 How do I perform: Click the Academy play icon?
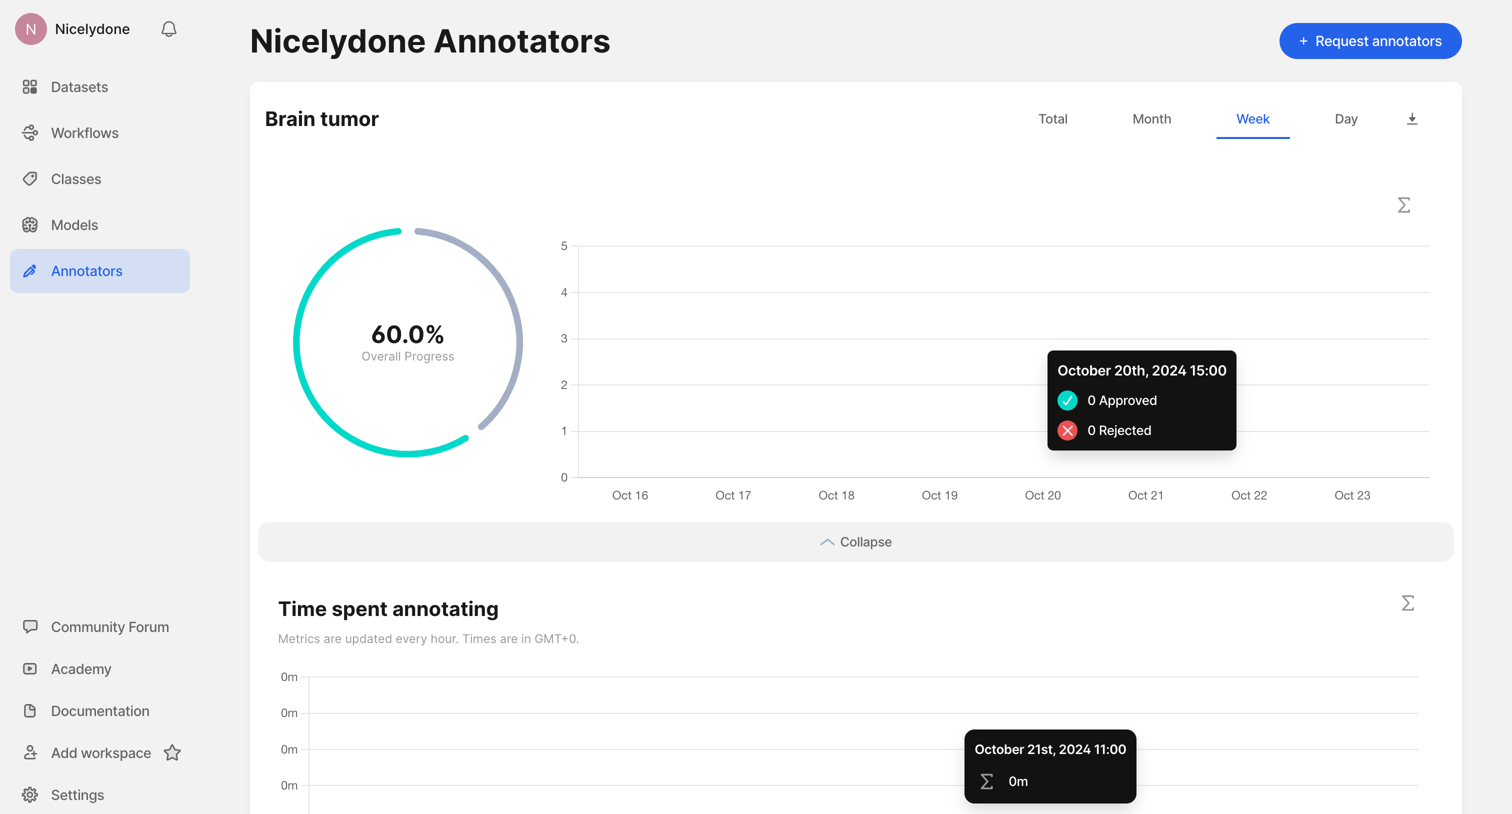pyautogui.click(x=30, y=669)
